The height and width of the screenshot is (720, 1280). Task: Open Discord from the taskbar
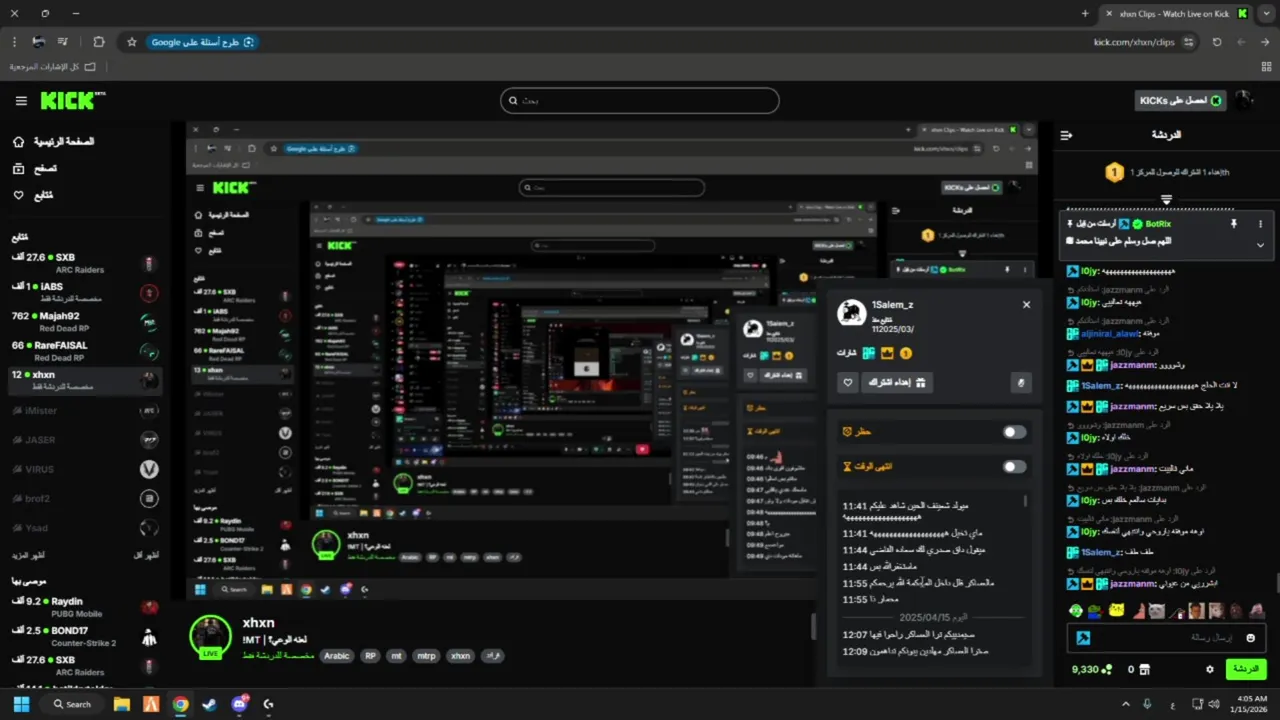(x=239, y=704)
